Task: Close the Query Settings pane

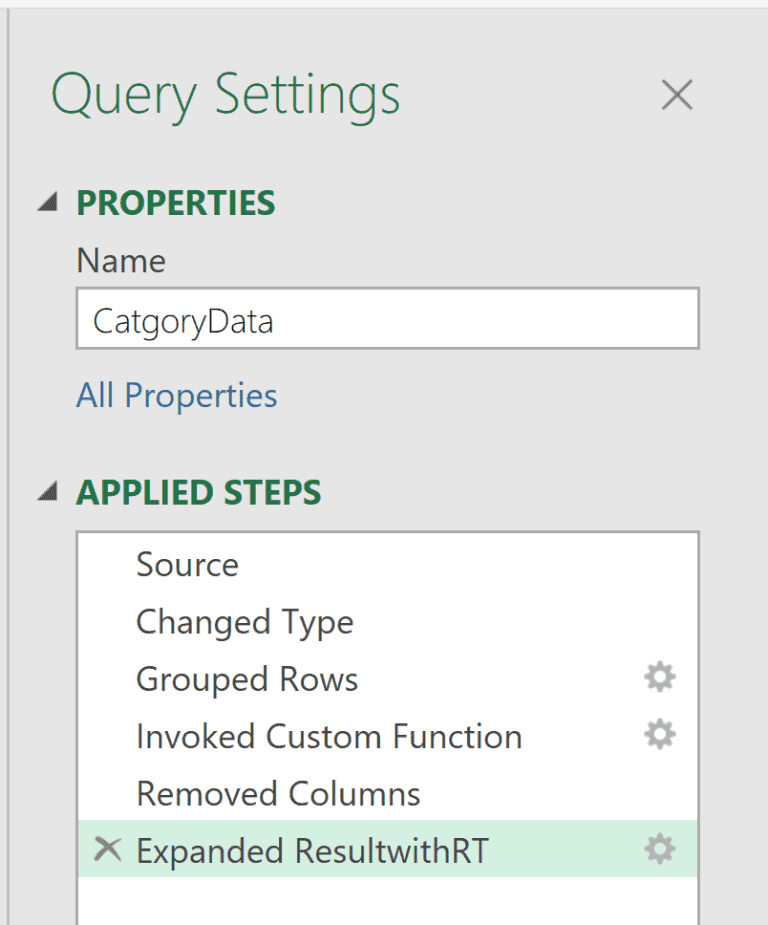Action: 677,95
